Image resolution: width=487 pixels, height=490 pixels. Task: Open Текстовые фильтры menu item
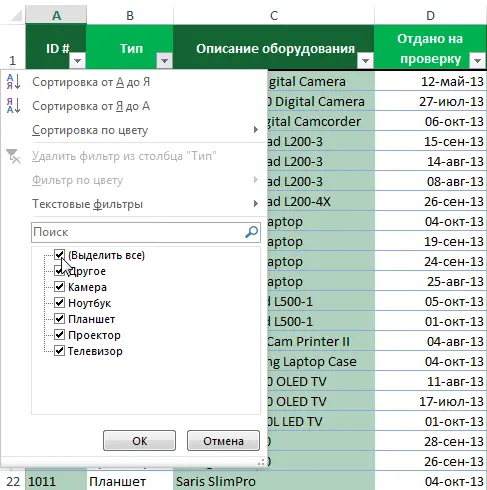click(x=134, y=204)
